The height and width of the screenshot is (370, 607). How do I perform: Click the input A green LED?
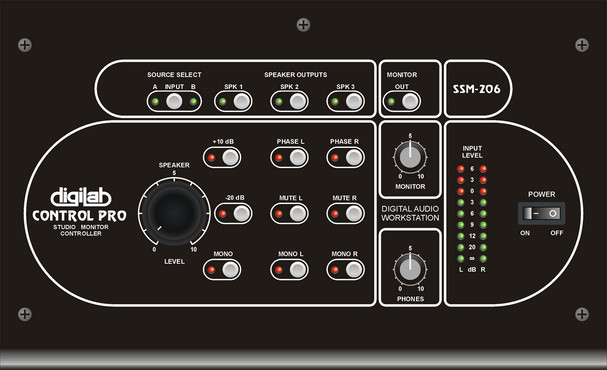[x=155, y=102]
